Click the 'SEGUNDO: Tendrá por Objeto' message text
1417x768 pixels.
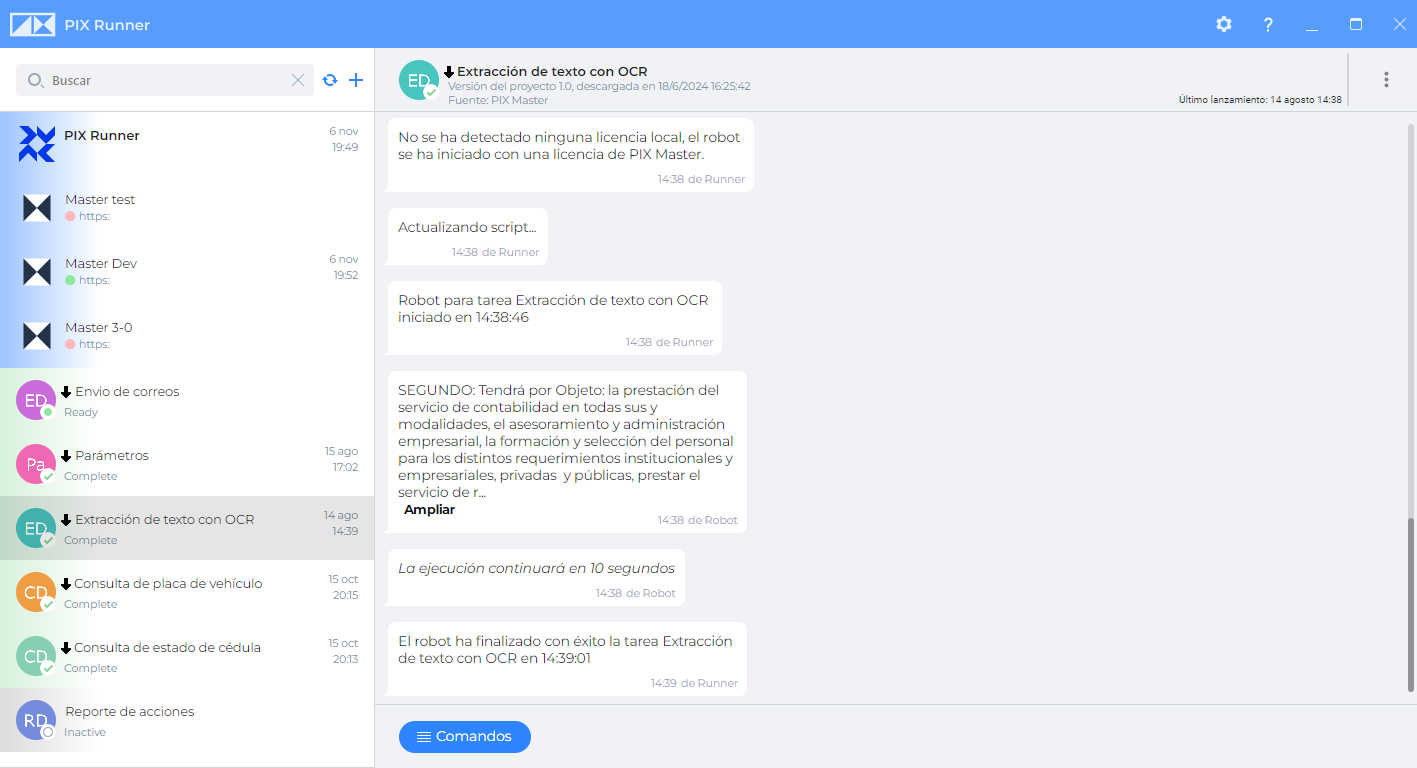click(x=566, y=442)
